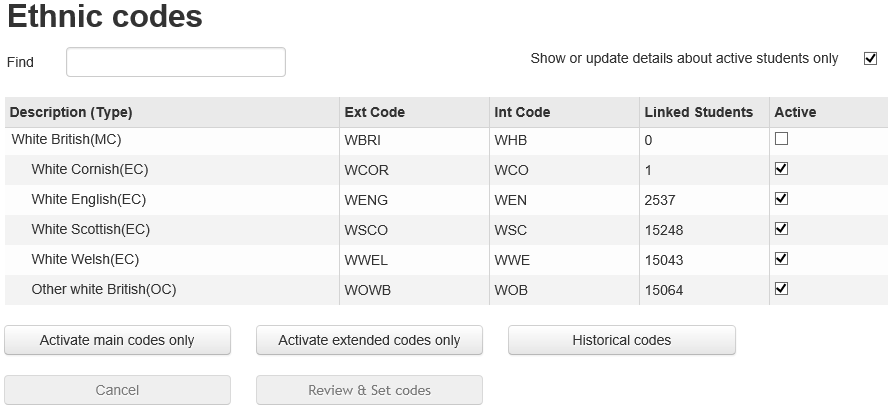Open Historical codes

621,340
